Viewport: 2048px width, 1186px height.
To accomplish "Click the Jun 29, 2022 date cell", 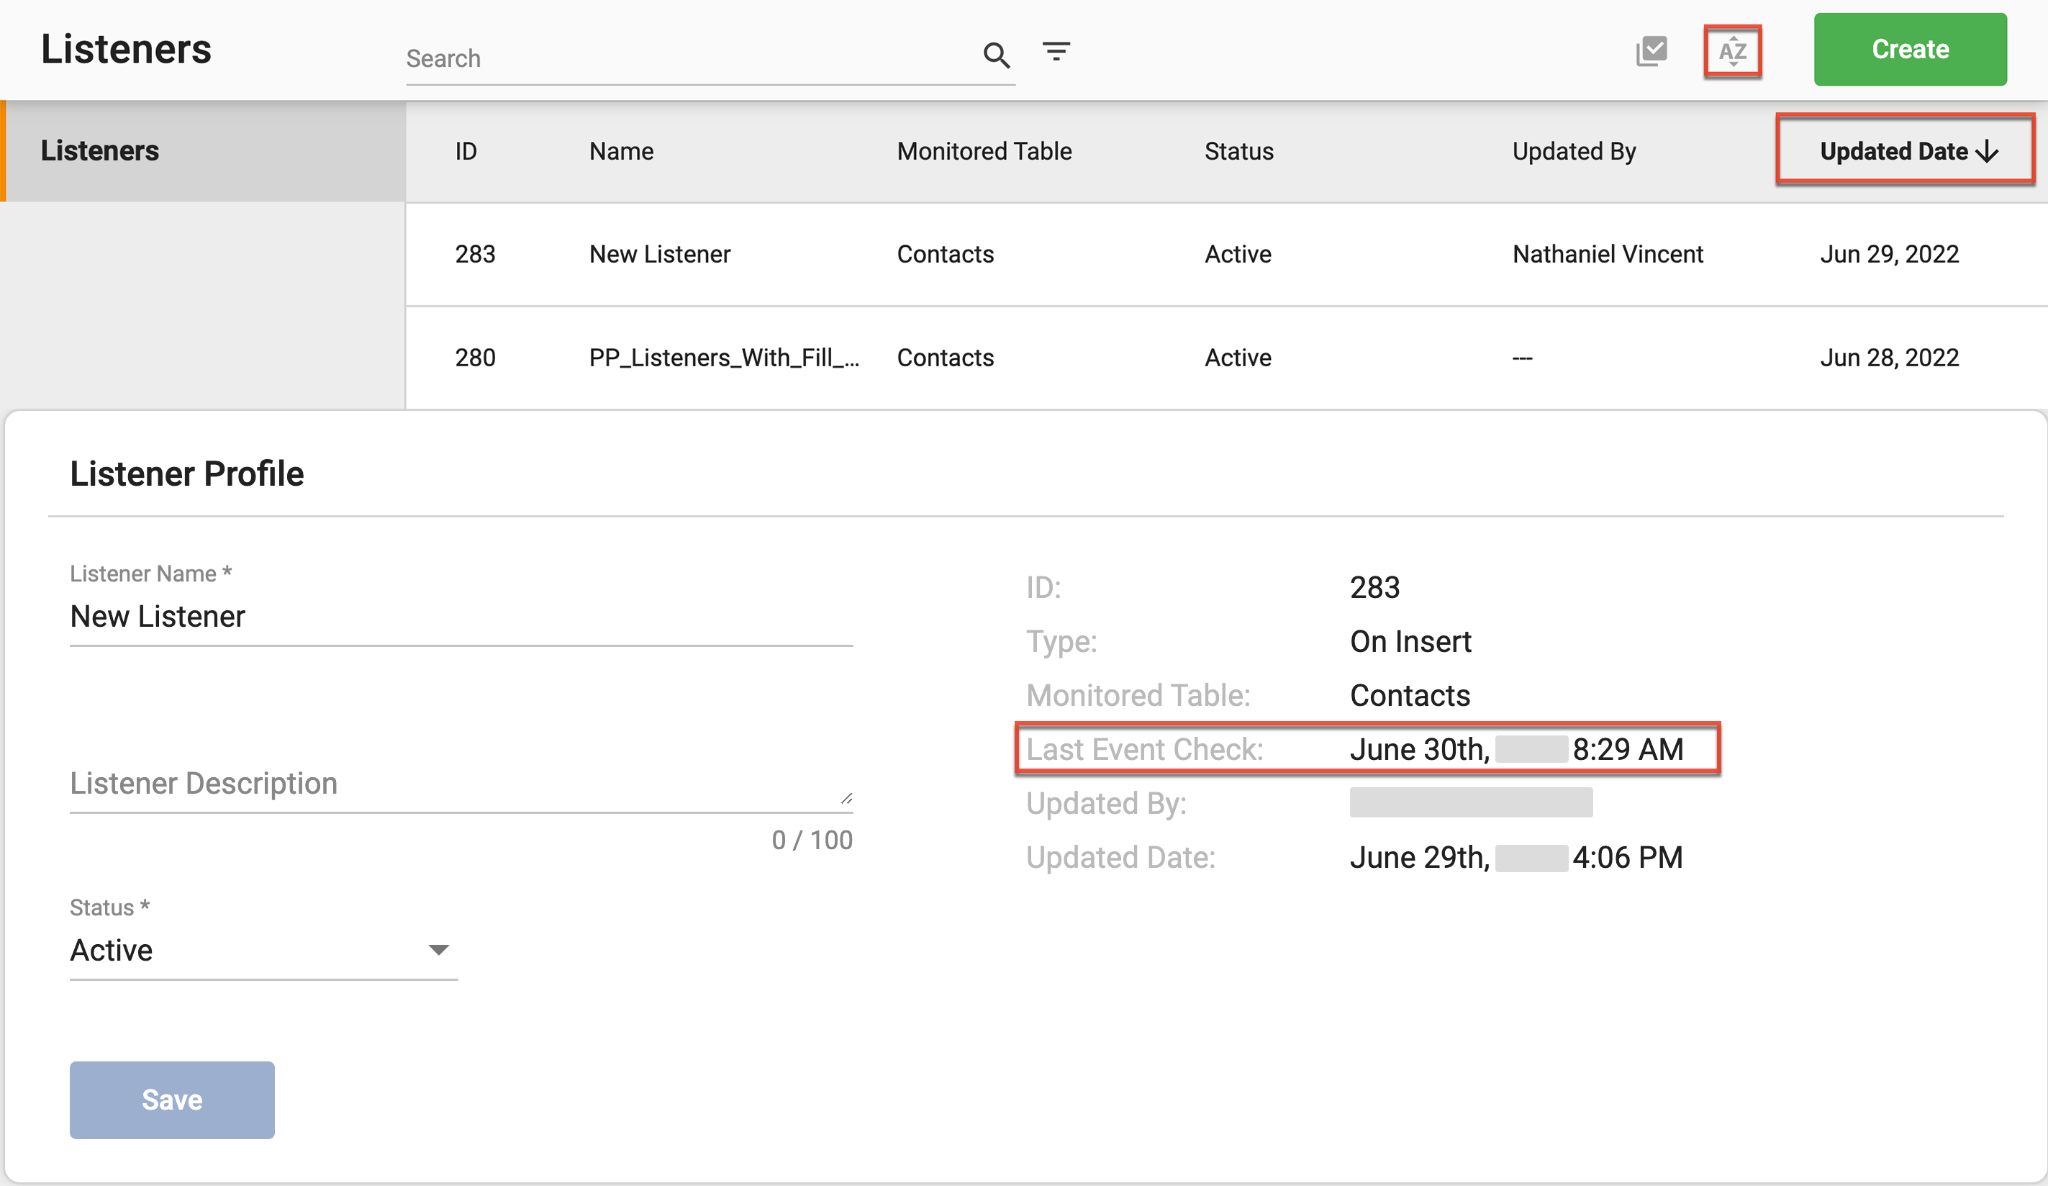I will [x=1889, y=254].
